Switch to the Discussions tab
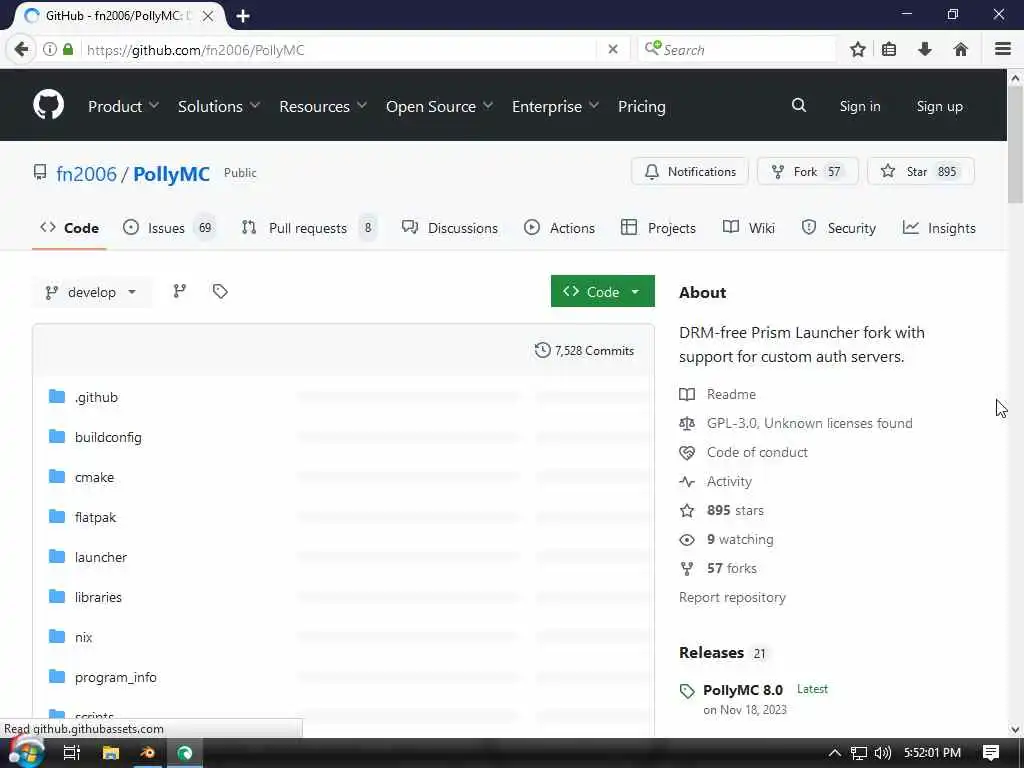This screenshot has width=1024, height=768. point(449,228)
